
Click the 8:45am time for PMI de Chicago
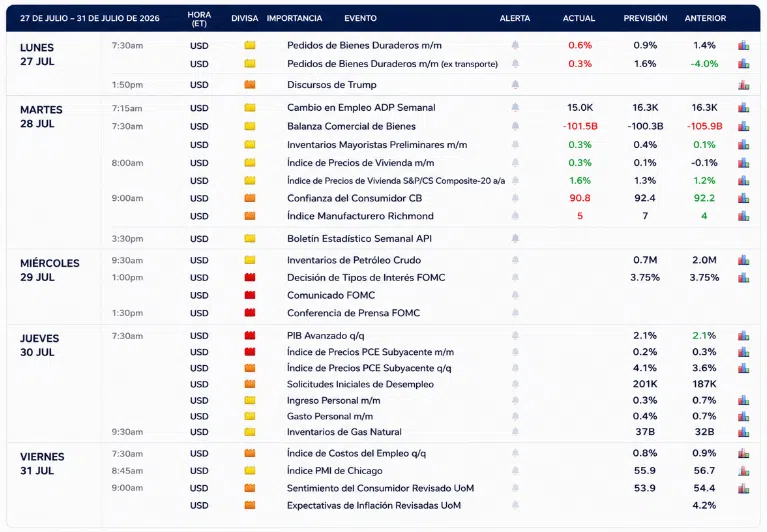[127, 470]
